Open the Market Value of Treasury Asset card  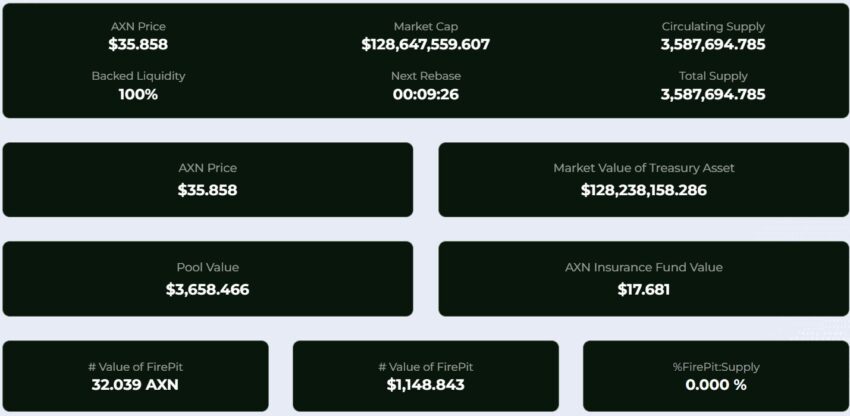643,180
